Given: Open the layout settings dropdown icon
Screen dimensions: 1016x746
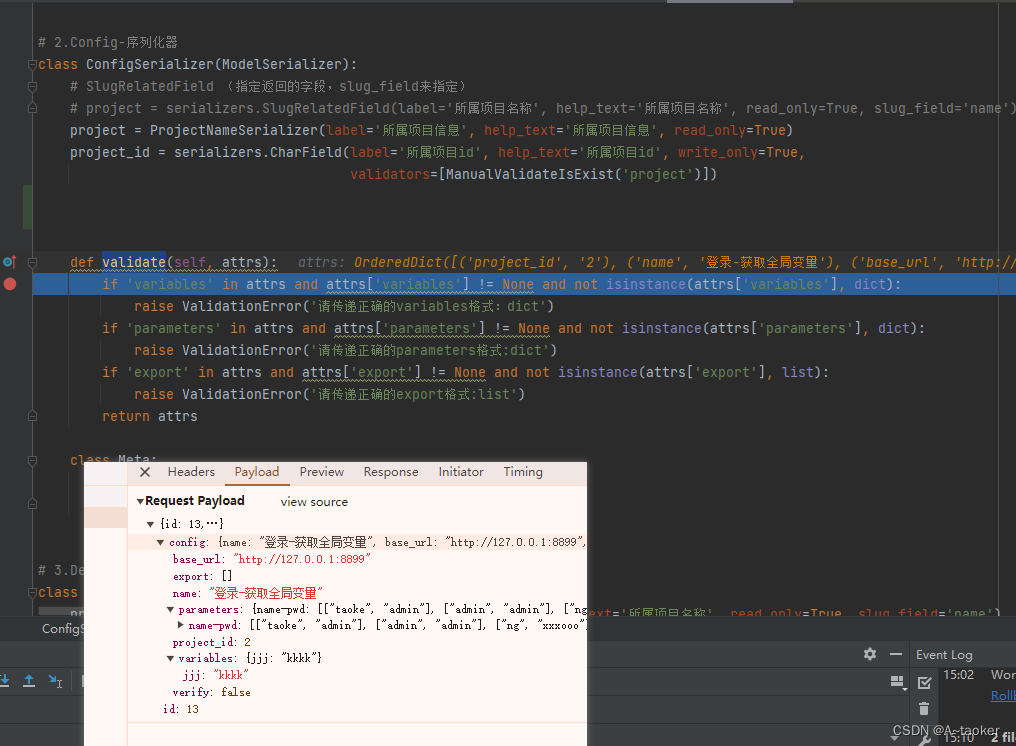Looking at the screenshot, I should [x=898, y=682].
